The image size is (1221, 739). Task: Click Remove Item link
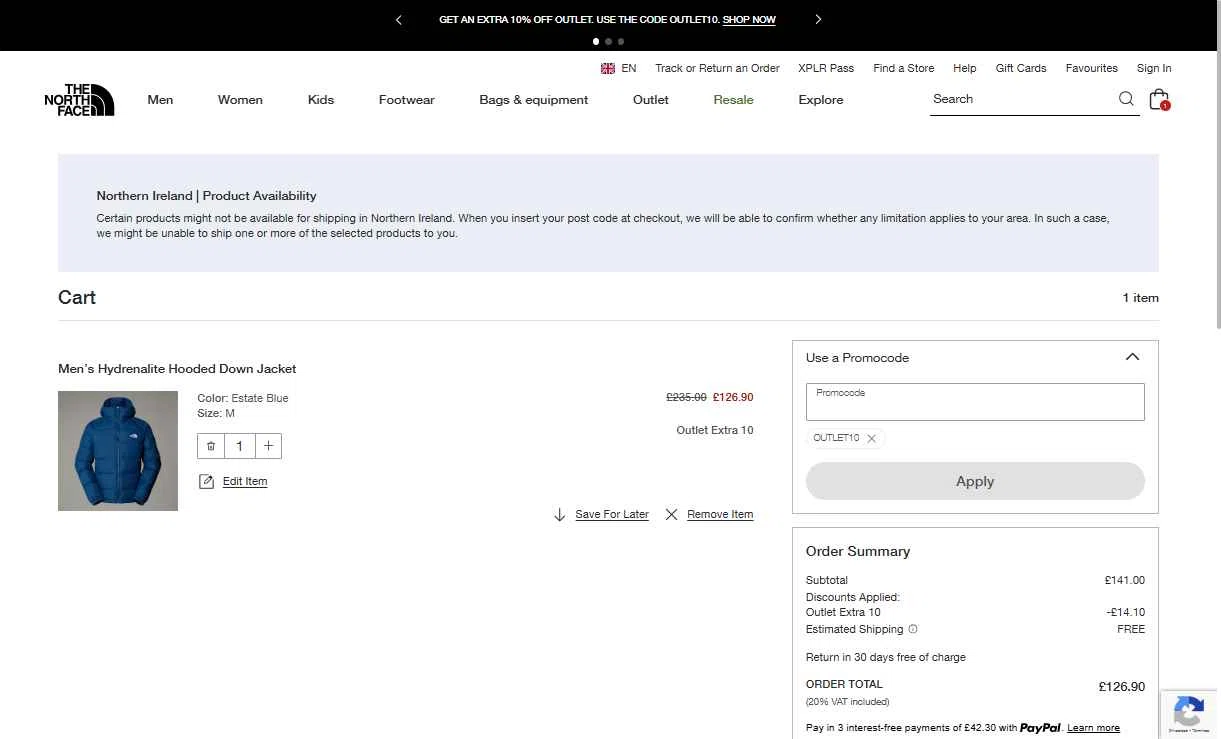point(720,515)
